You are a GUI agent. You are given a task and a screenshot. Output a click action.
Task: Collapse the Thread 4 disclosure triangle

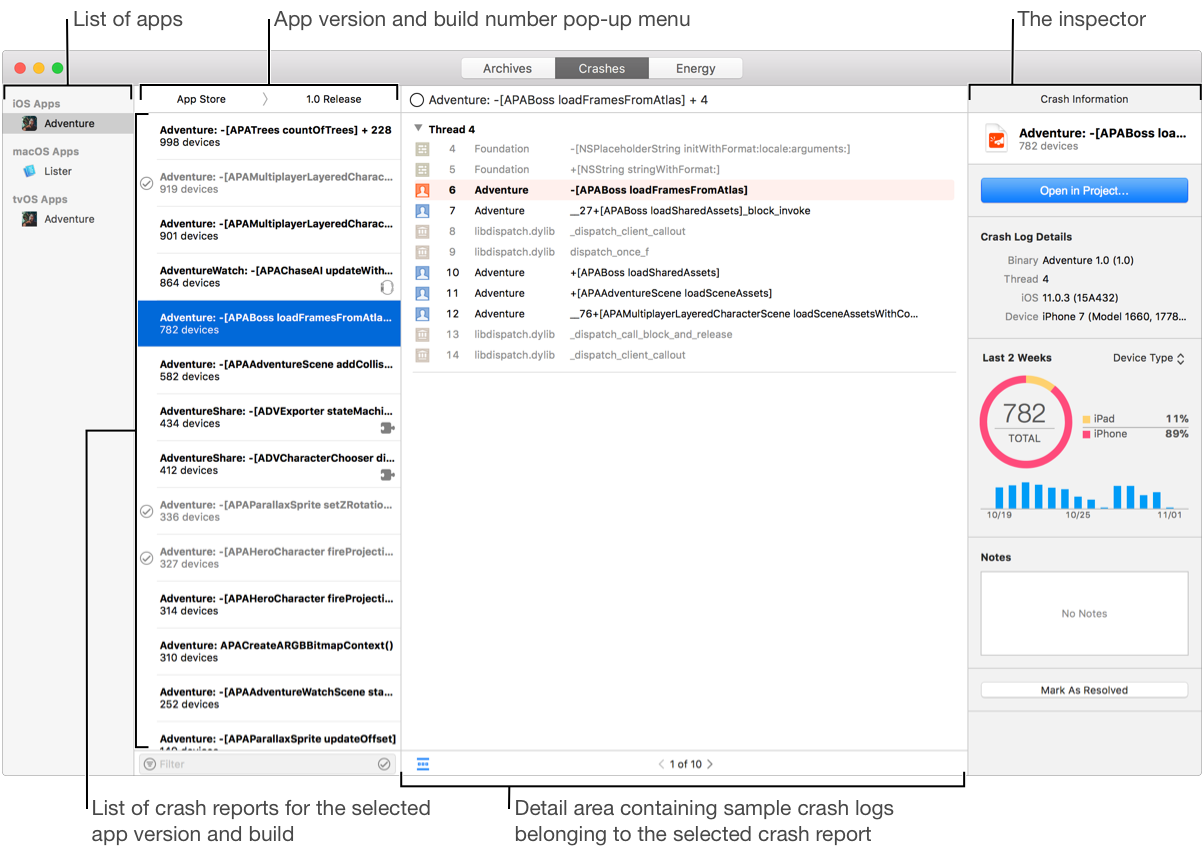click(418, 129)
